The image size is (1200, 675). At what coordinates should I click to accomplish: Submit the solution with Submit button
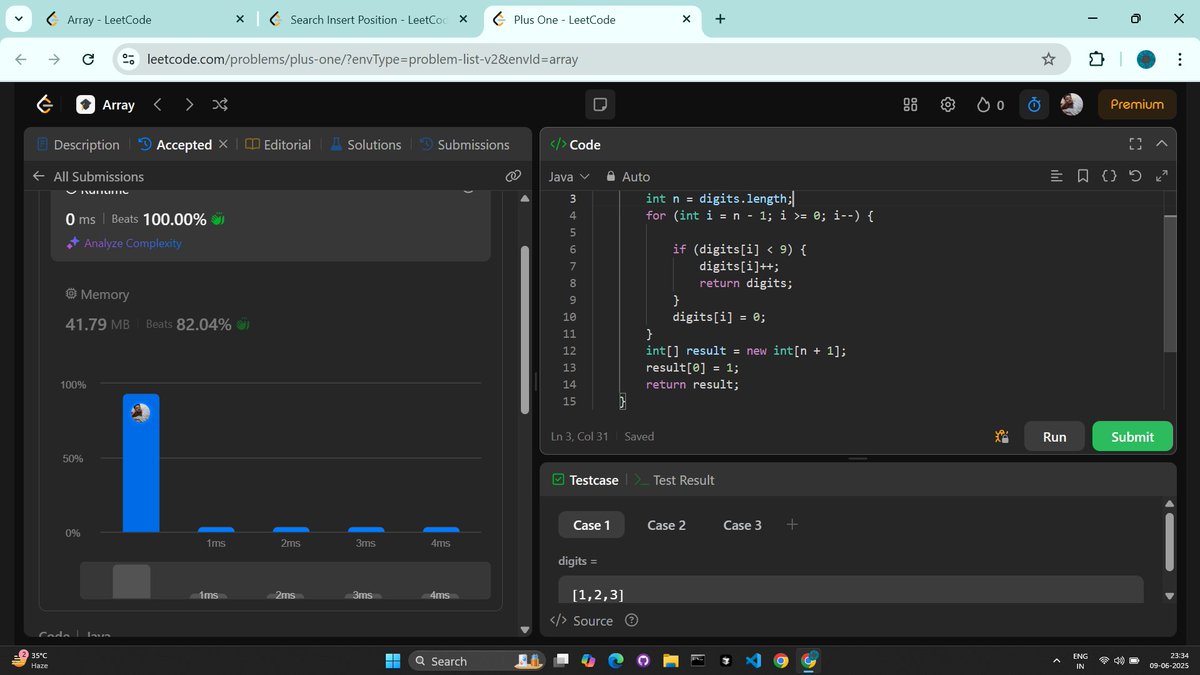1132,436
